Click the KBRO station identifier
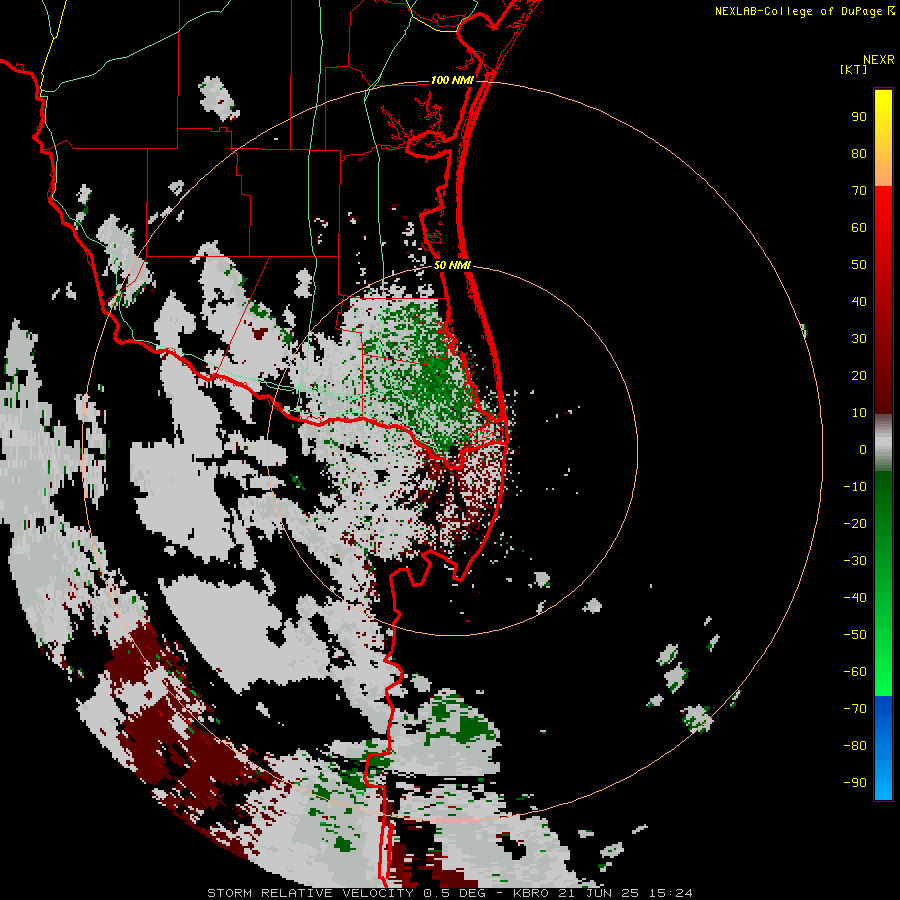 (531, 893)
